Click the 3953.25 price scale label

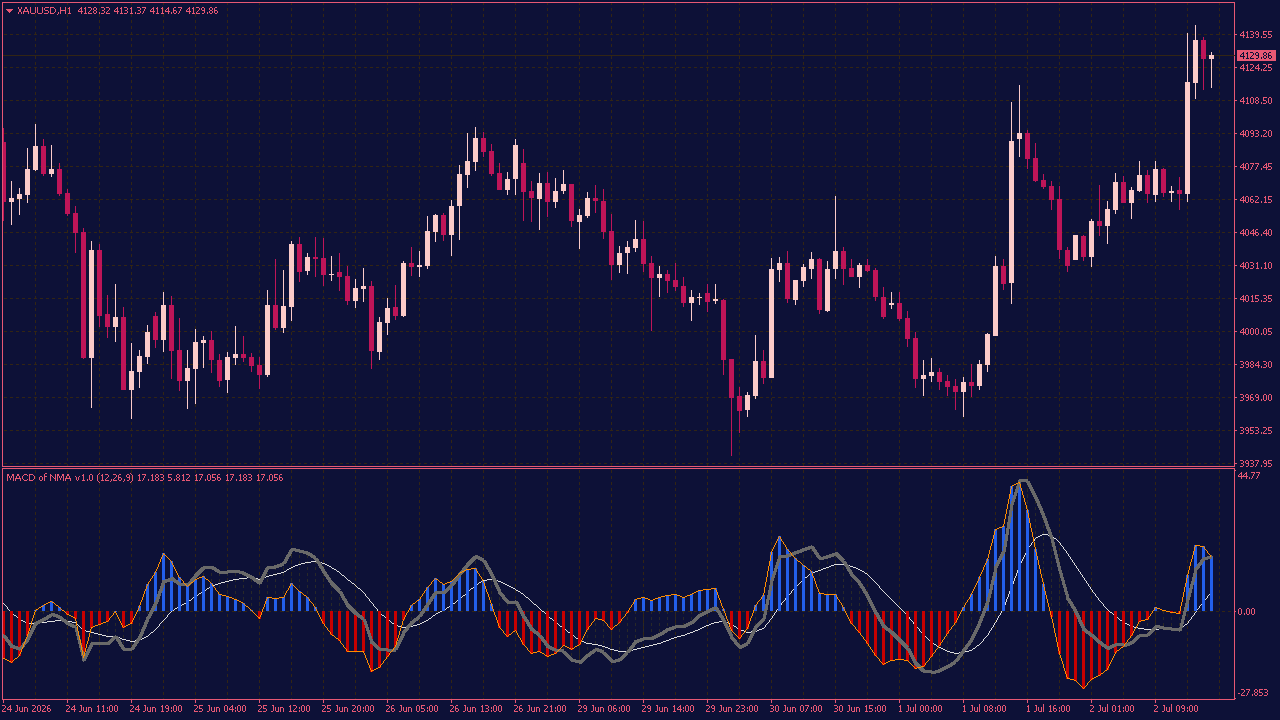1255,431
